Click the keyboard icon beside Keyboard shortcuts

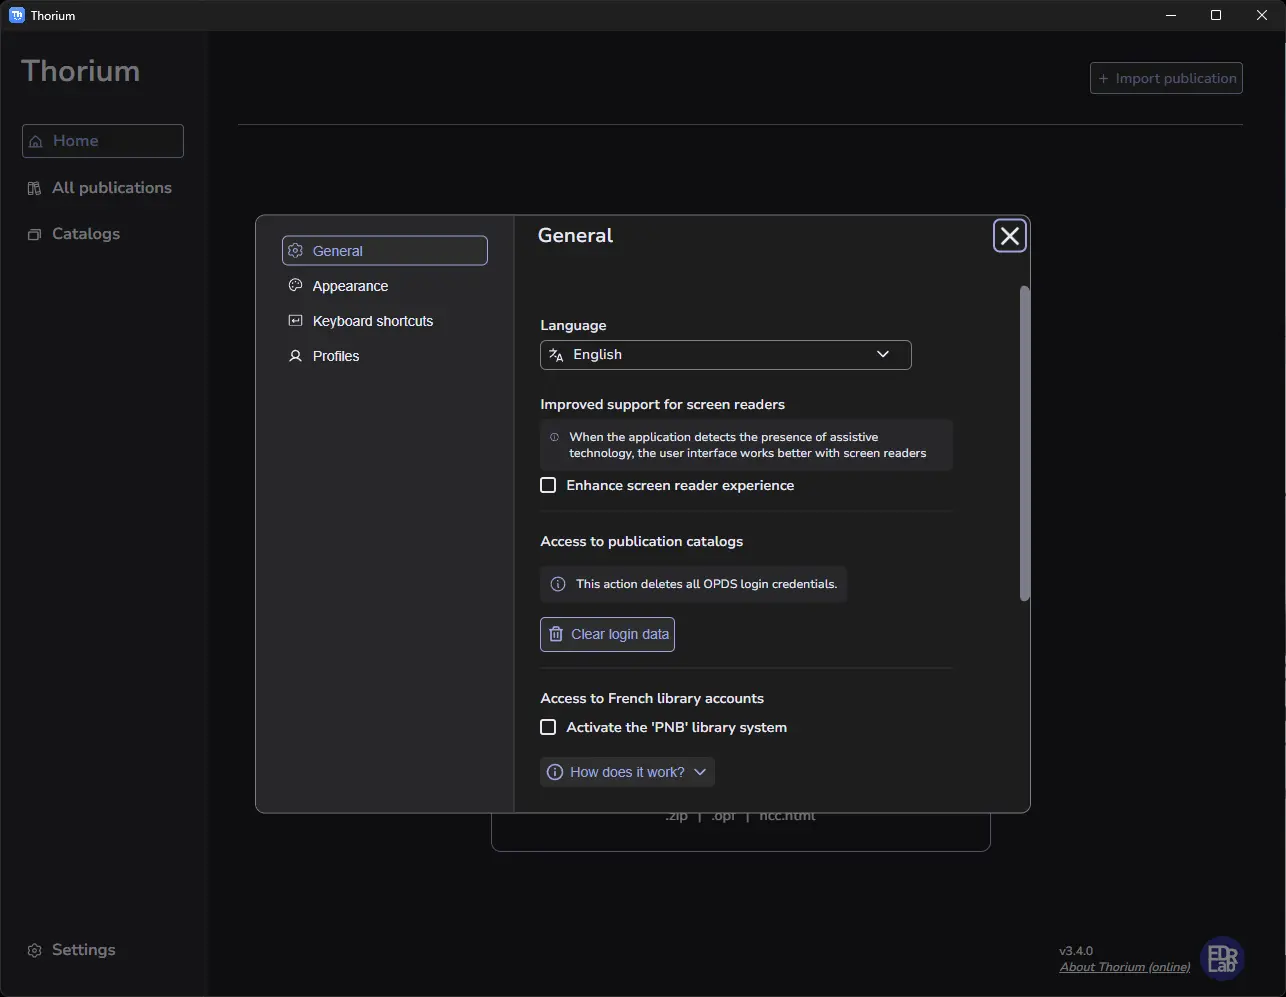pos(295,320)
